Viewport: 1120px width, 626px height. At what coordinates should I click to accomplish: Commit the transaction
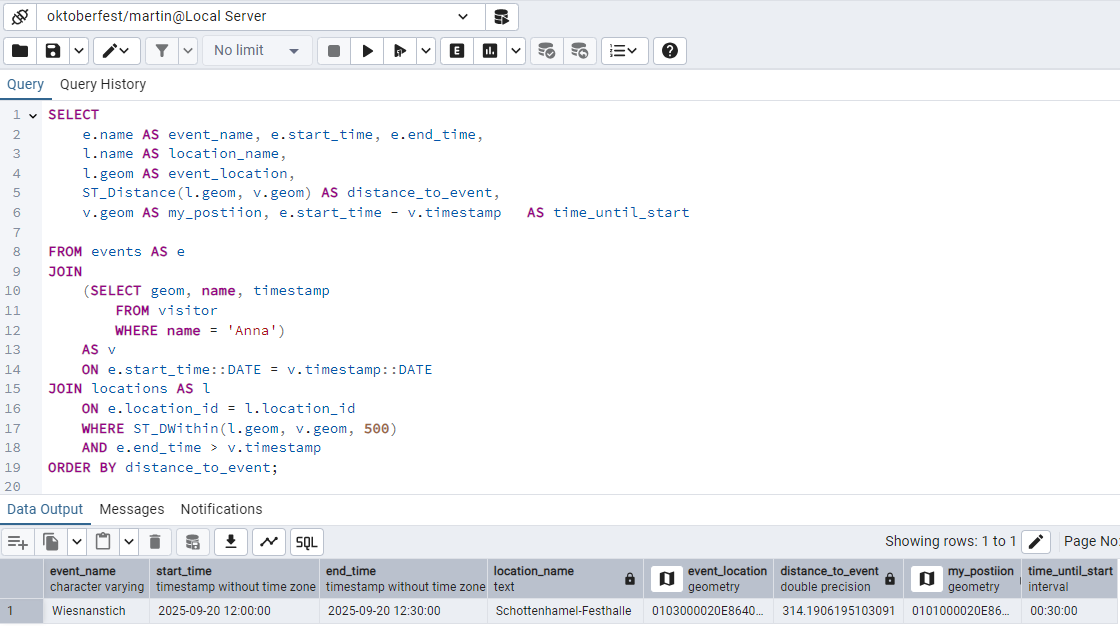[546, 51]
